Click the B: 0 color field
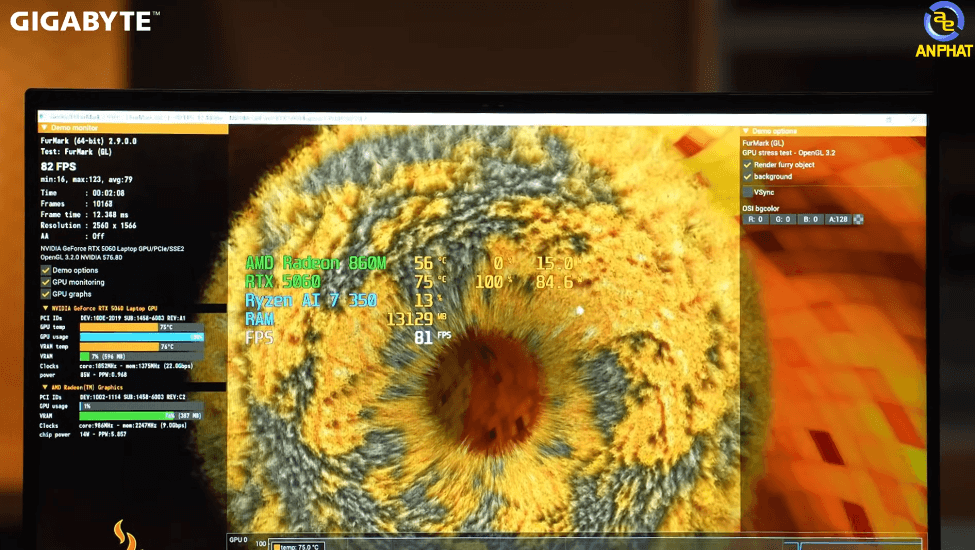The height and width of the screenshot is (550, 975). click(810, 219)
